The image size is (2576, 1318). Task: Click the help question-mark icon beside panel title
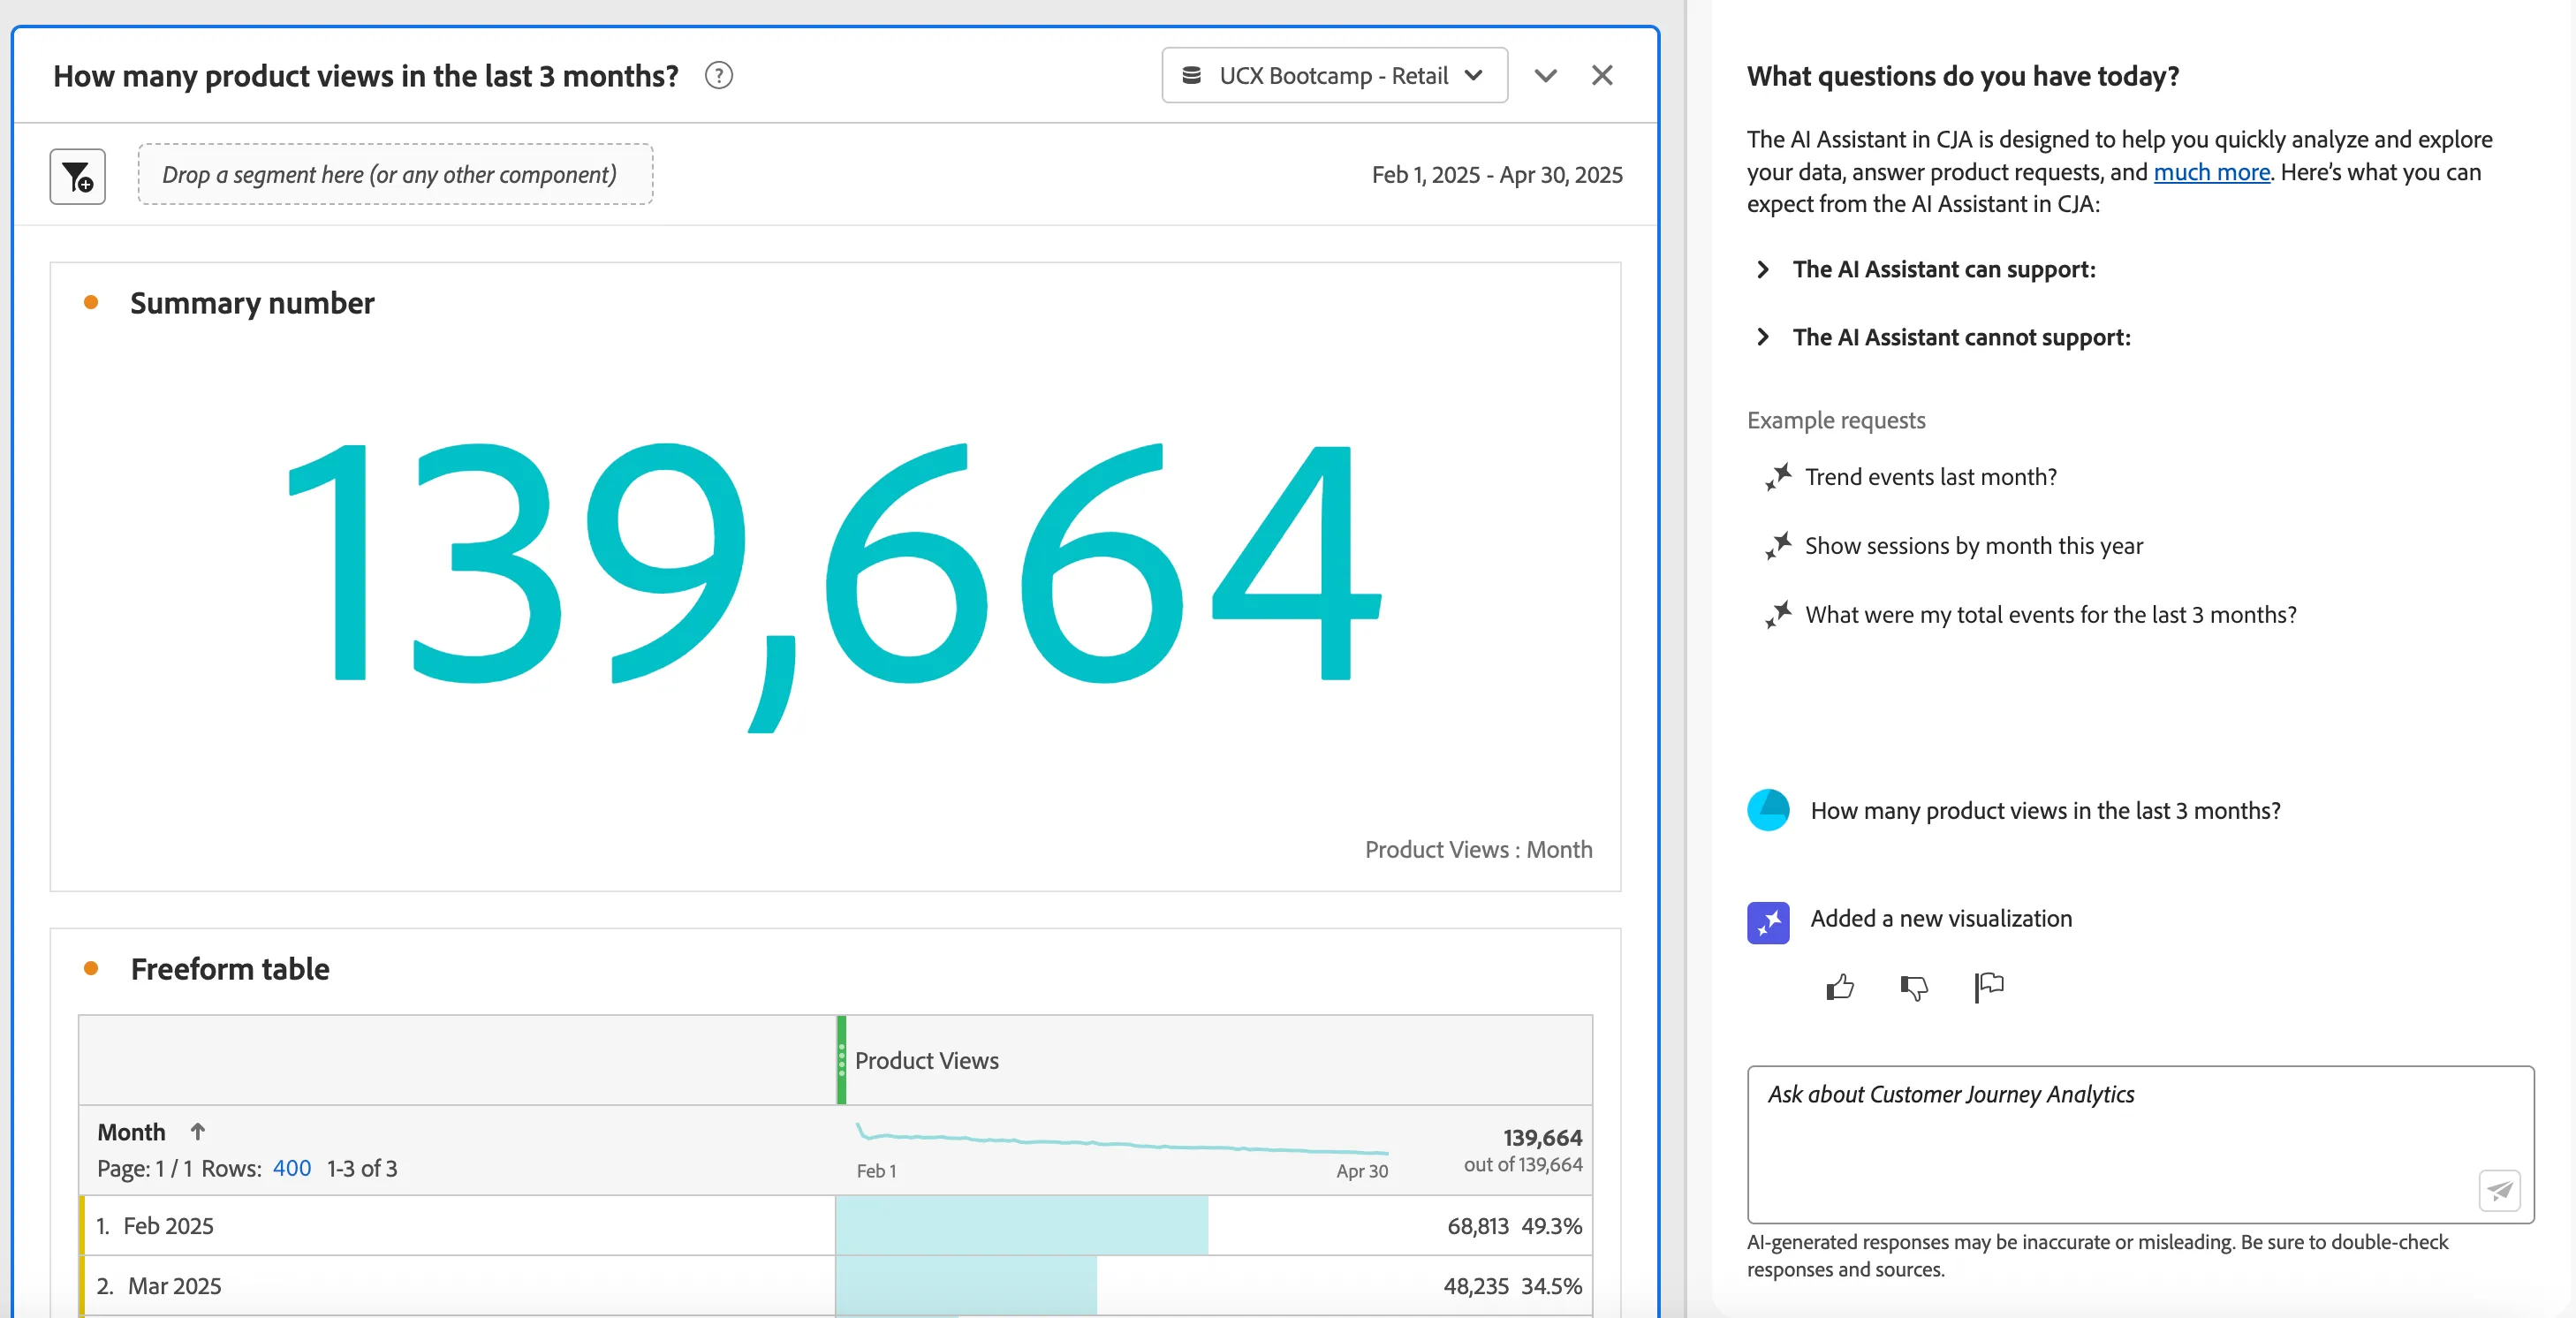pos(718,76)
